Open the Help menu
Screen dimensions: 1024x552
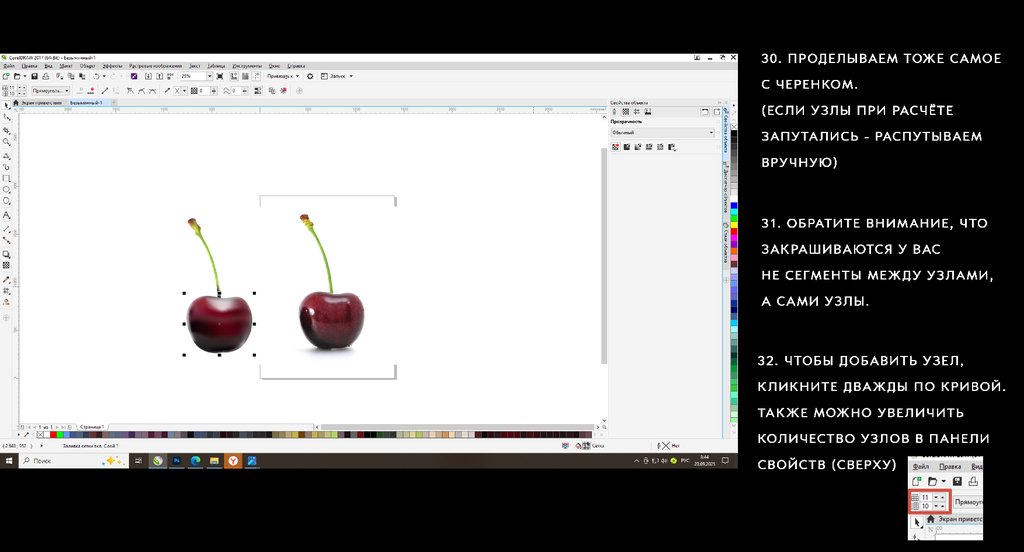[x=296, y=66]
